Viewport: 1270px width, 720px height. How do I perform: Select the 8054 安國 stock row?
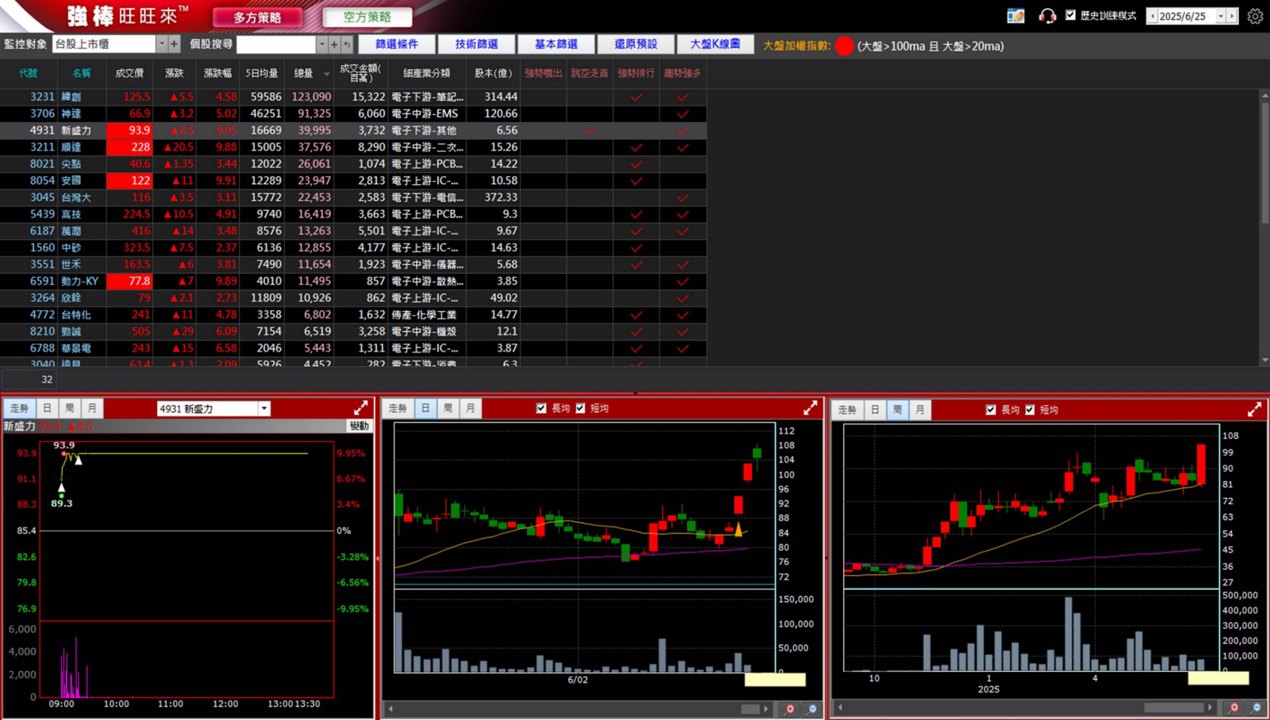tap(353, 181)
